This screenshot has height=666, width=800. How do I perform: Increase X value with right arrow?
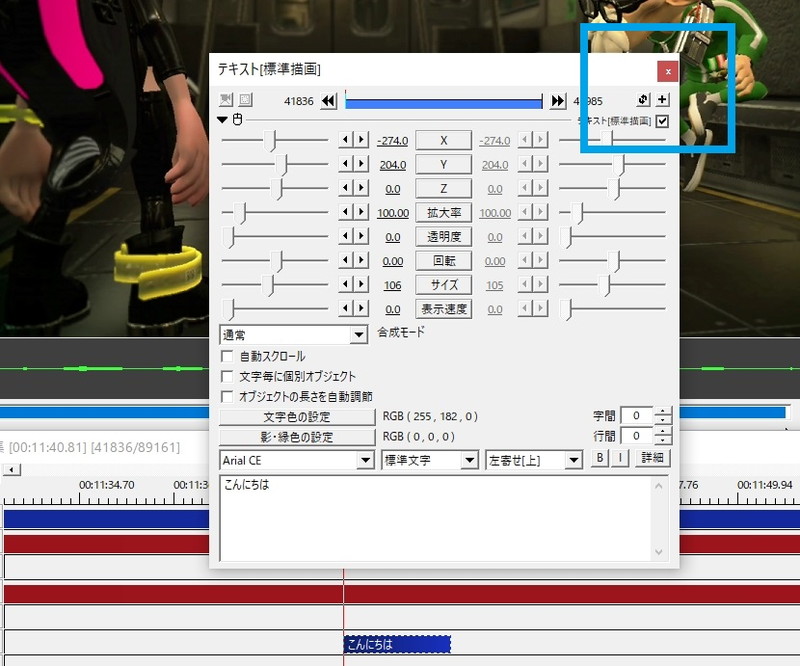(361, 140)
